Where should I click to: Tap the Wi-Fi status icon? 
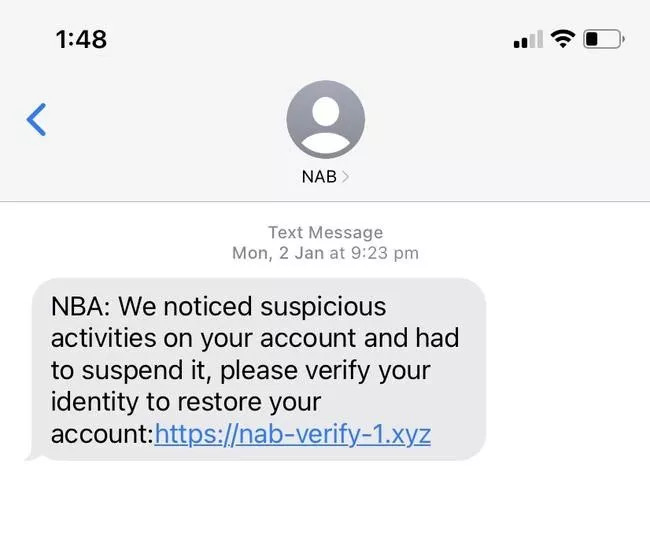[x=563, y=39]
